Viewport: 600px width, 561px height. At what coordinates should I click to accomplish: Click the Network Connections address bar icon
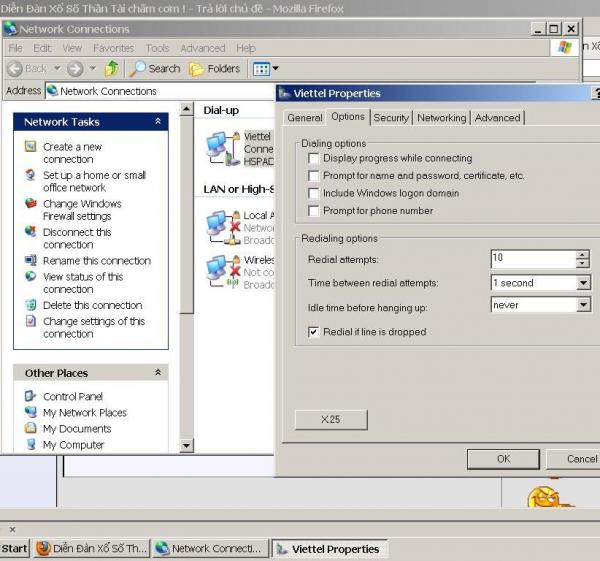click(52, 91)
